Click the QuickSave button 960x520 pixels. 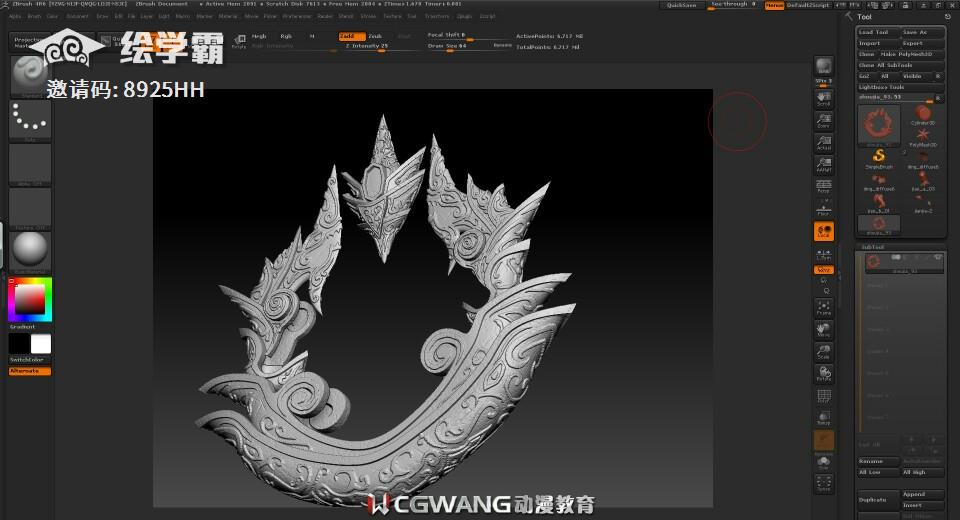681,5
